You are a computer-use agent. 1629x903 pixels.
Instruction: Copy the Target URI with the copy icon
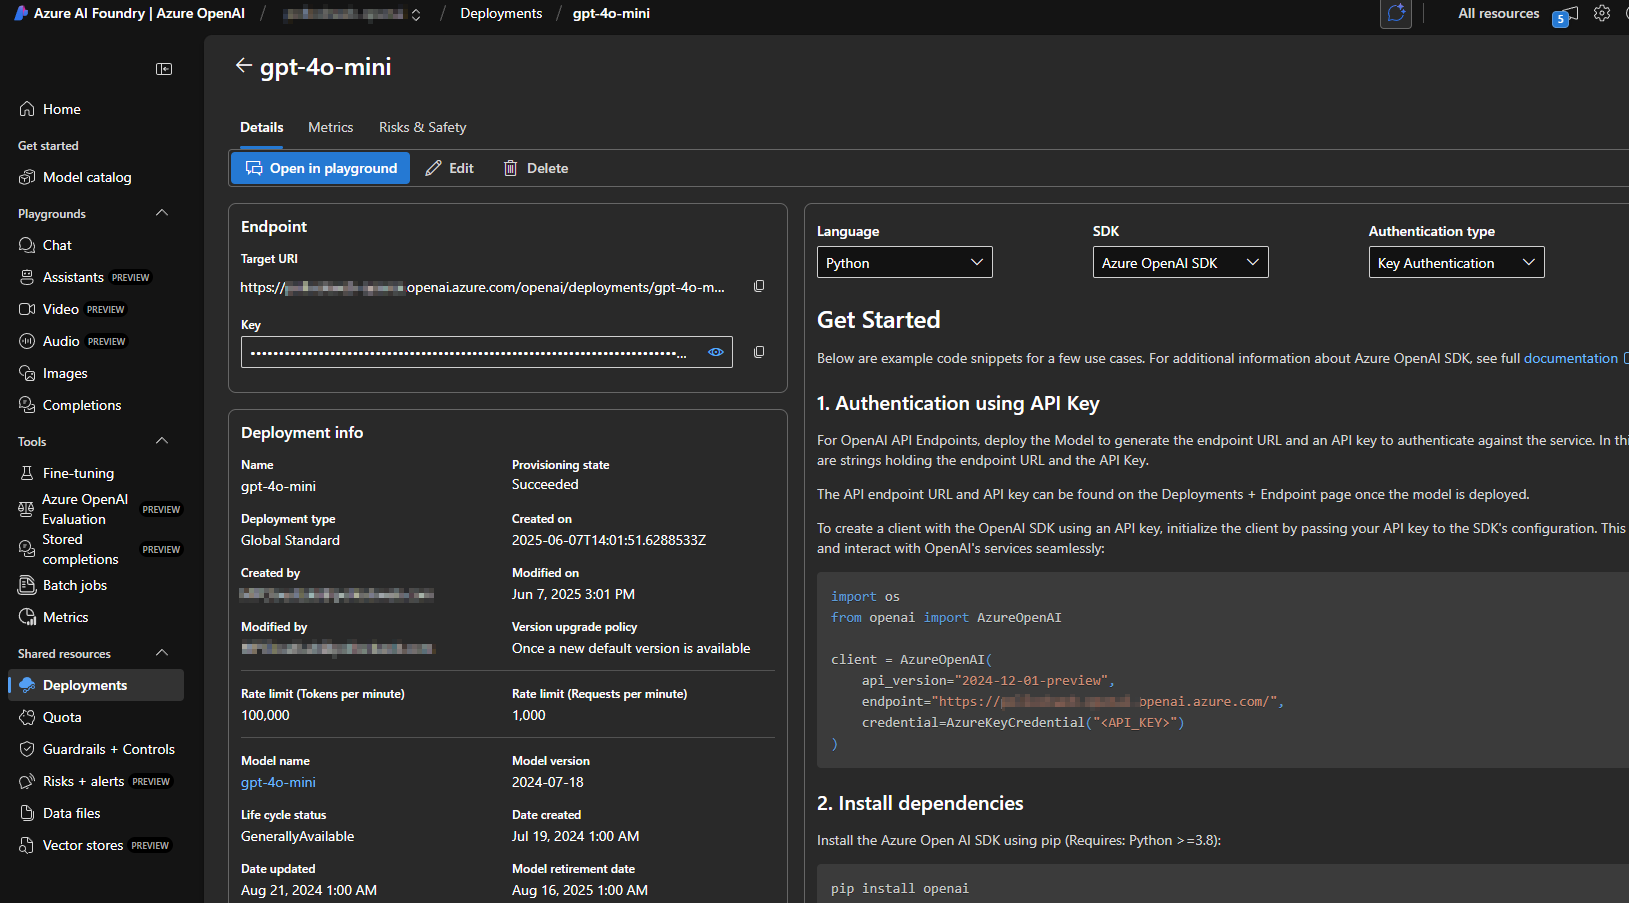[759, 286]
